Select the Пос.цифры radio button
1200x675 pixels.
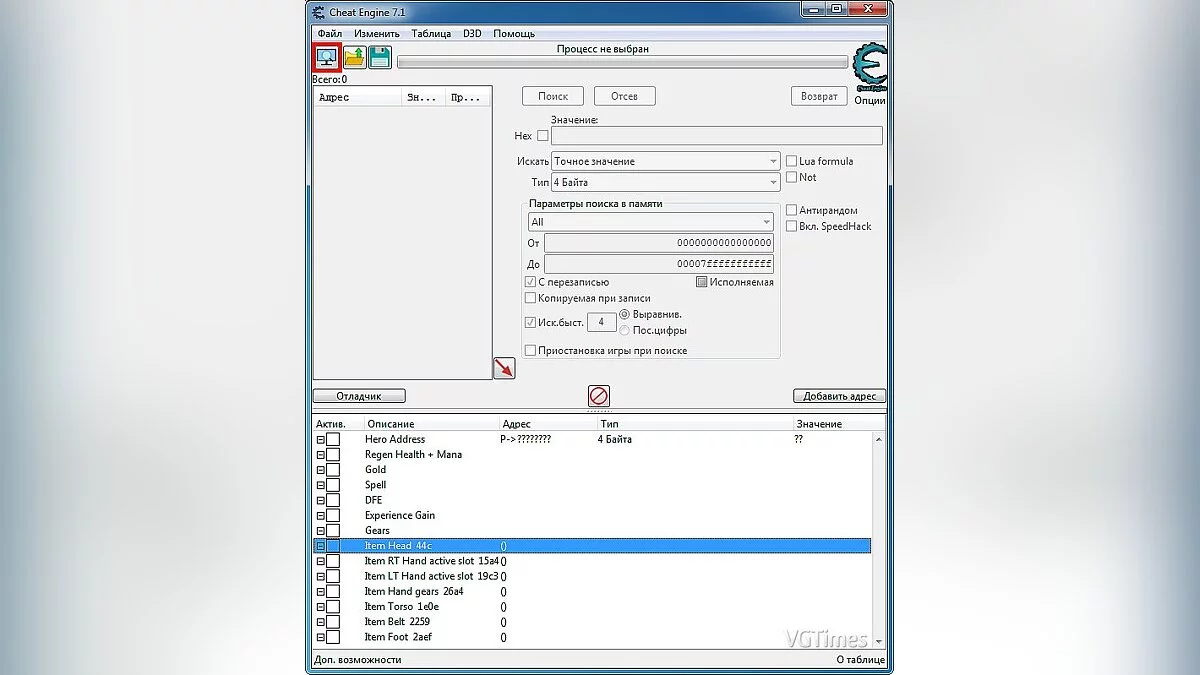tap(625, 330)
